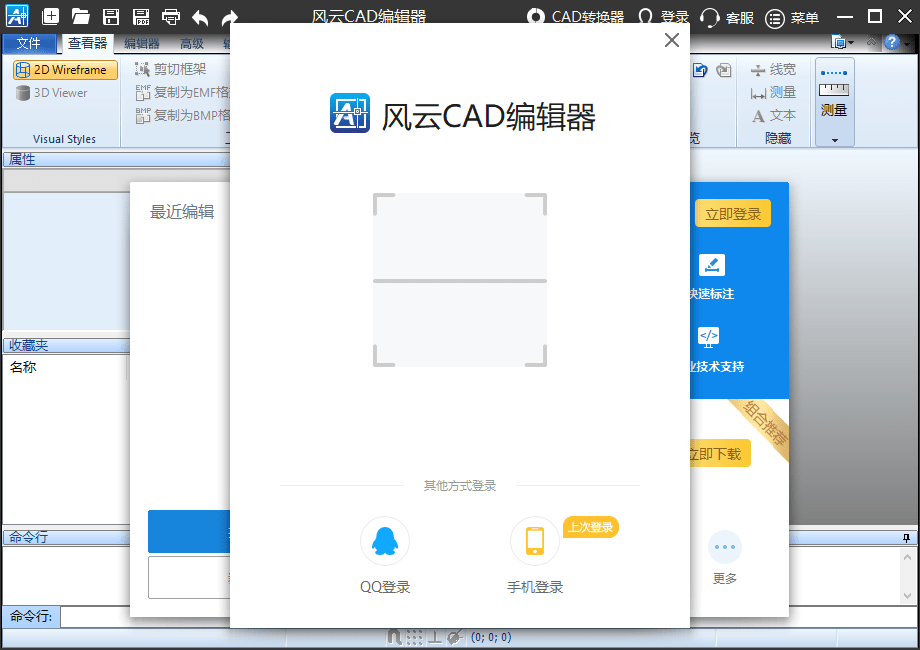Choose 手机登录 phone icon
This screenshot has height=650, width=920.
click(x=535, y=541)
